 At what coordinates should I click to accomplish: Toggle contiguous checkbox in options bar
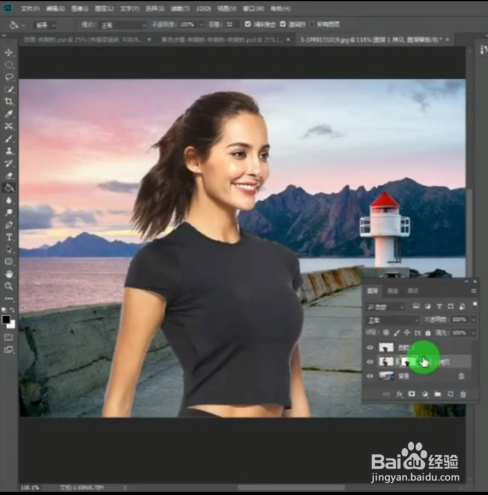(x=283, y=24)
